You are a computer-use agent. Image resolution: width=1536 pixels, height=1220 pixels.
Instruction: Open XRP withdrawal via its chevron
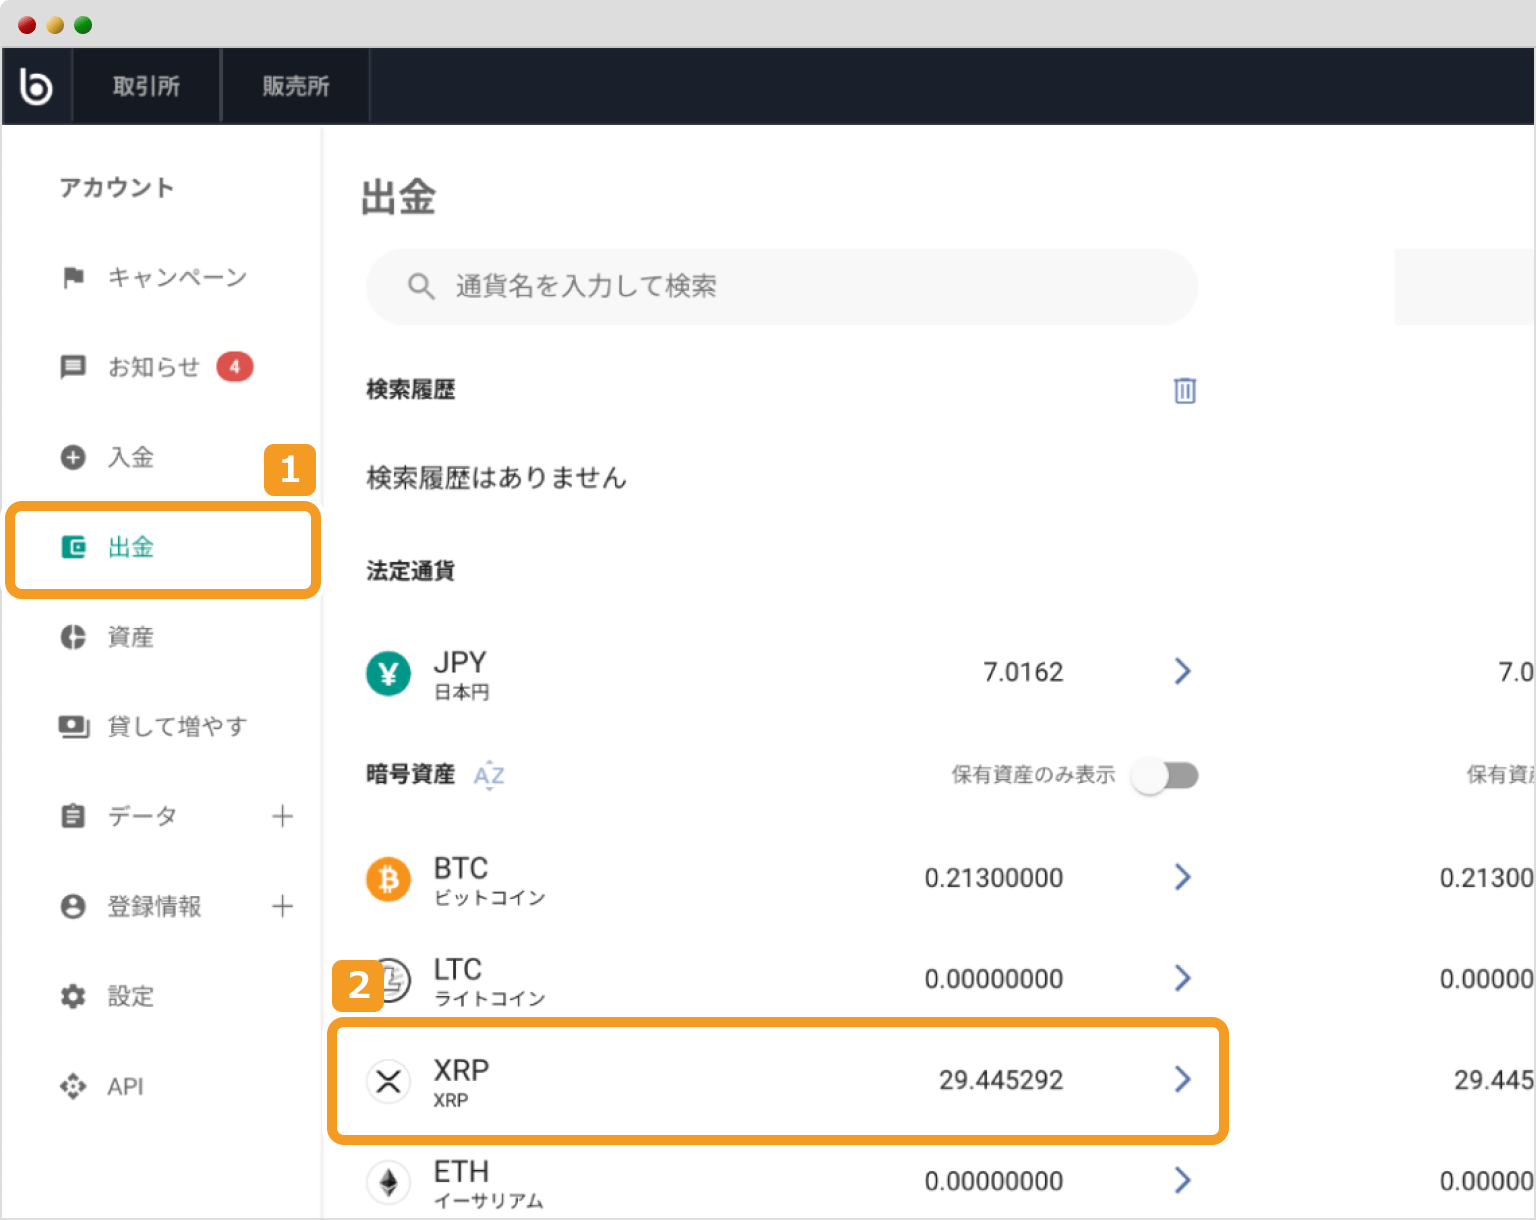coord(1183,1080)
